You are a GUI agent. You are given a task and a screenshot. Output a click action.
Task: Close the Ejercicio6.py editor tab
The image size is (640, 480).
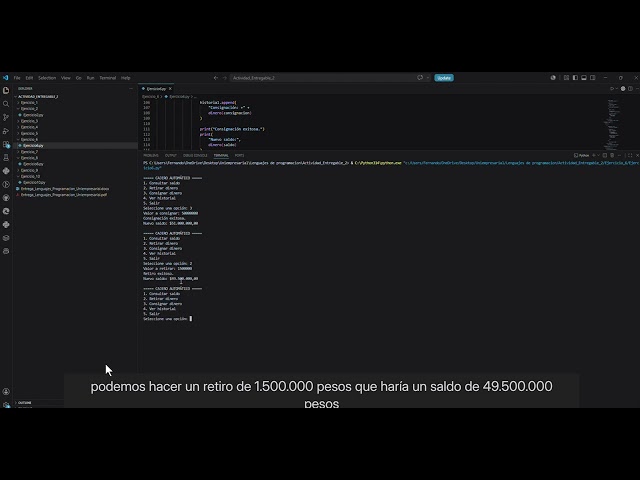tap(170, 89)
